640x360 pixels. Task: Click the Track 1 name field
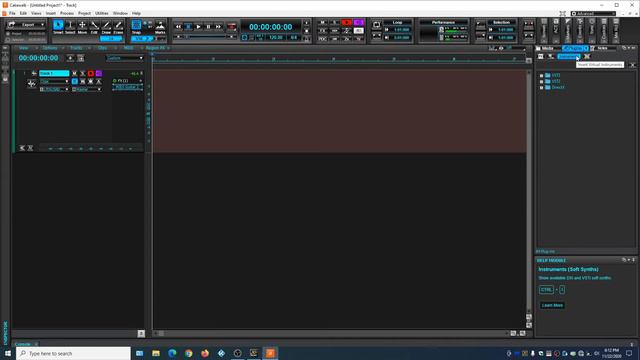coord(54,73)
